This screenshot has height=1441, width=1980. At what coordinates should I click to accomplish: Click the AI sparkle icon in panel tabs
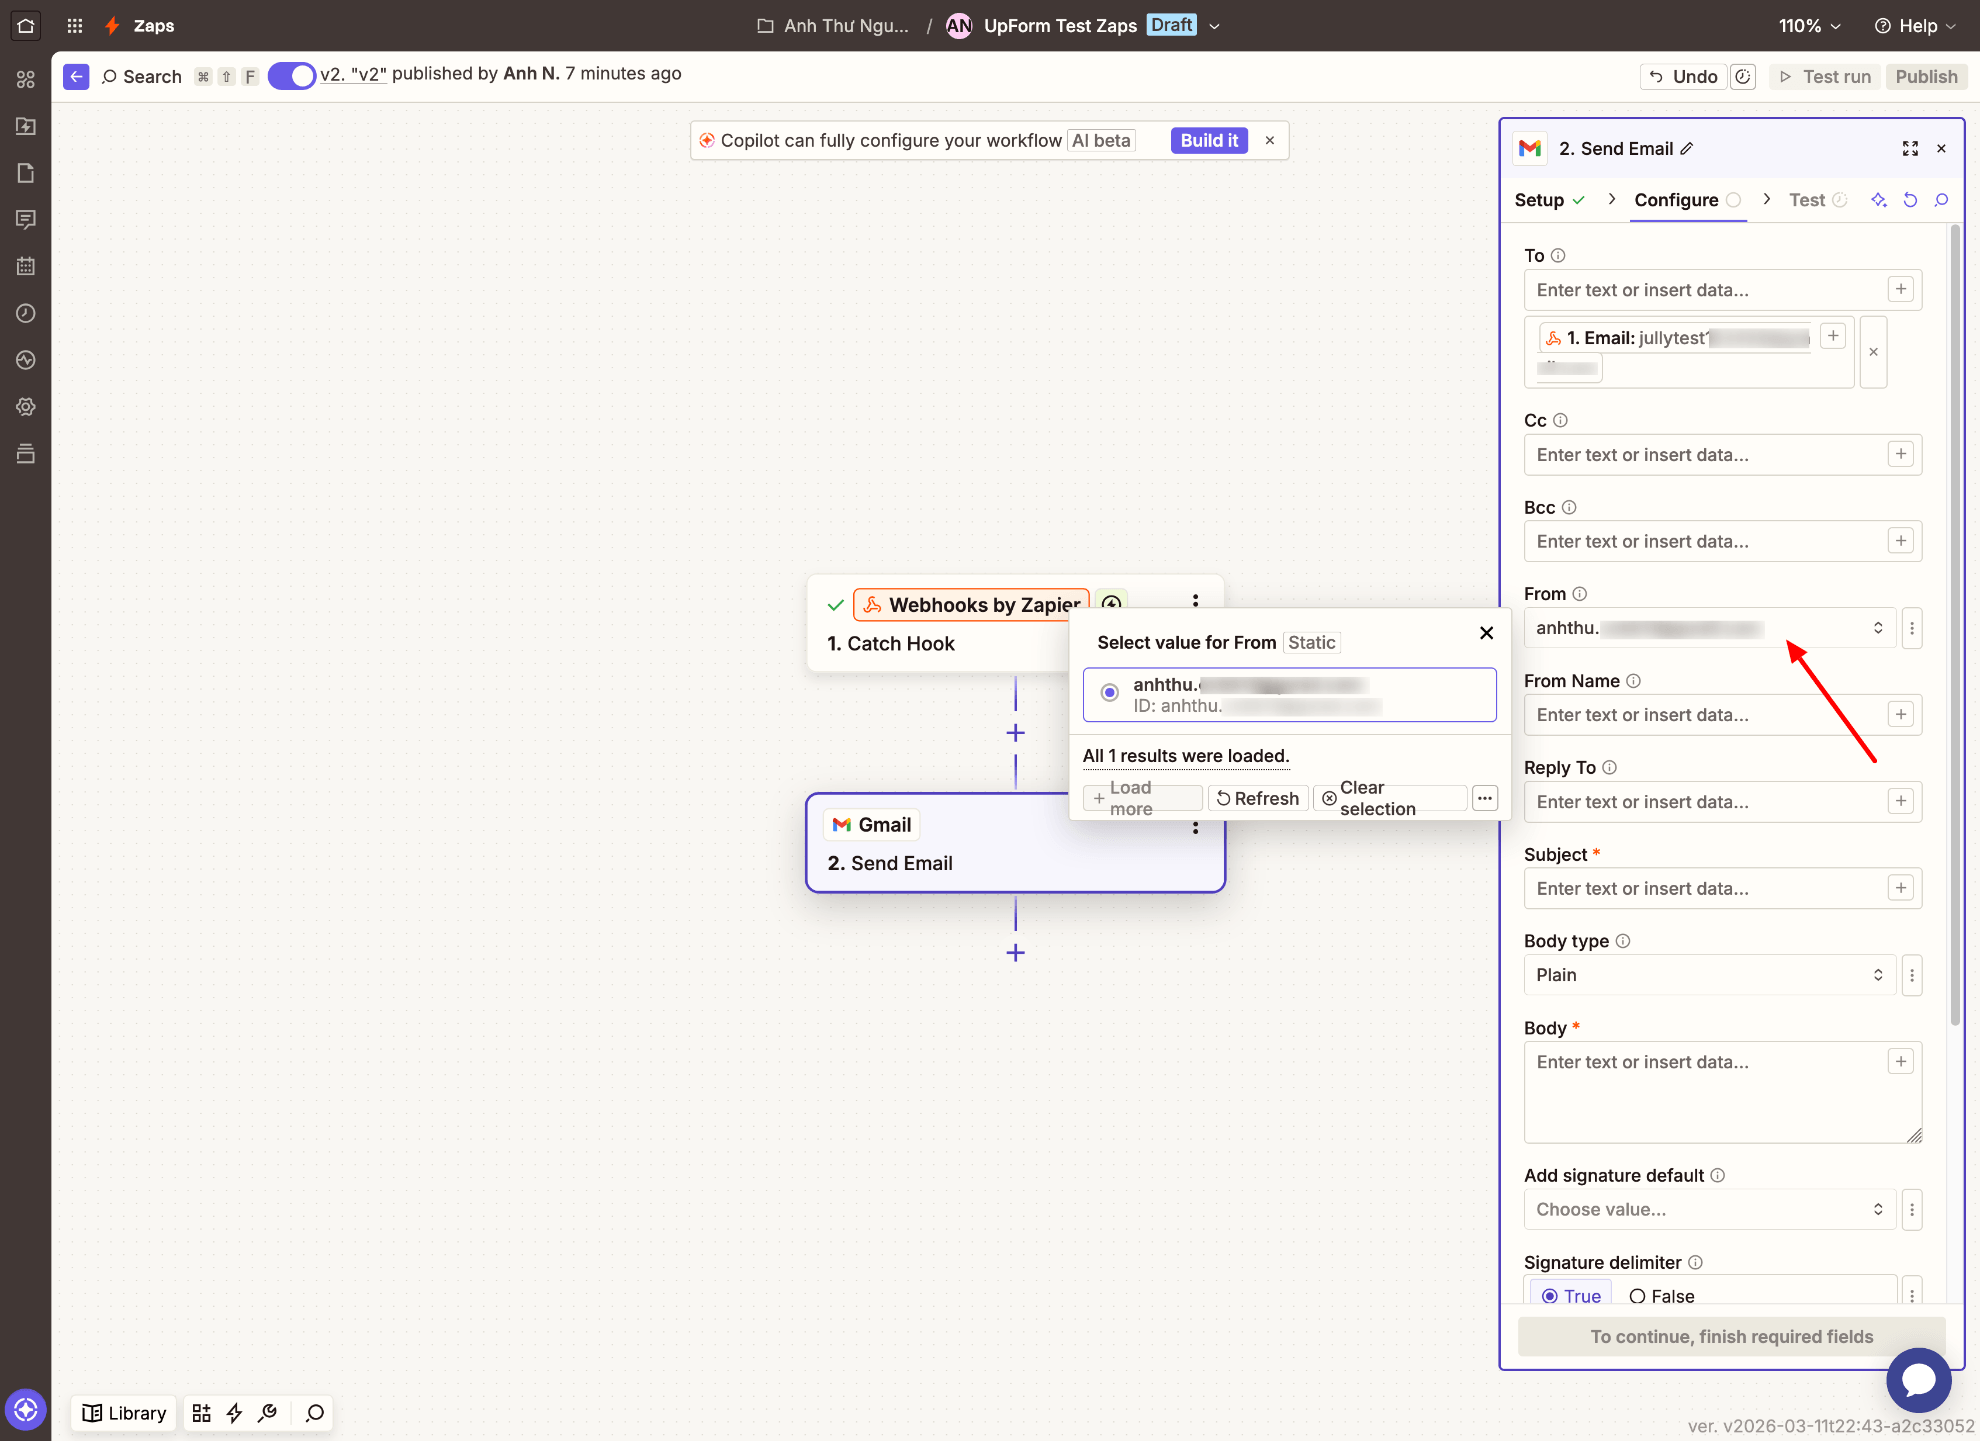tap(1879, 200)
